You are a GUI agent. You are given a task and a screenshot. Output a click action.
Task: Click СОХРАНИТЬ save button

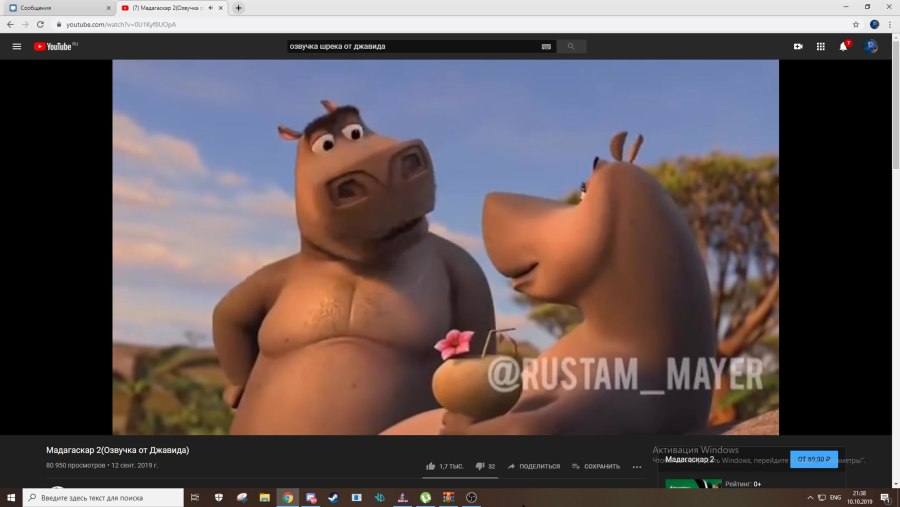pyautogui.click(x=596, y=466)
